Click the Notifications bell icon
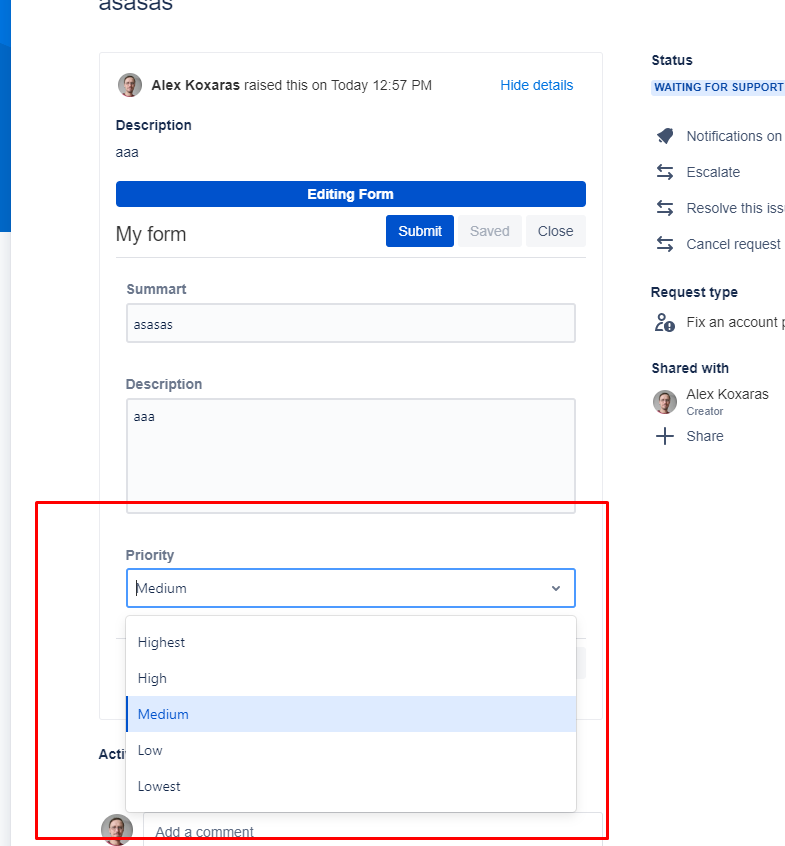Image resolution: width=785 pixels, height=846 pixels. [665, 136]
